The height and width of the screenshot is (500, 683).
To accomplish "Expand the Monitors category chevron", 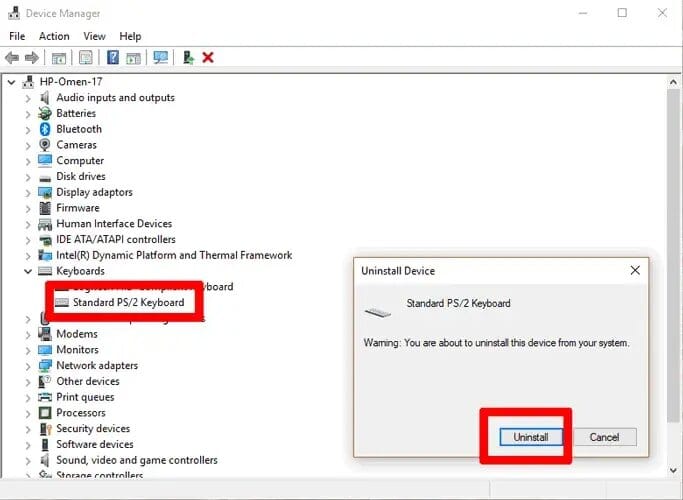I will (x=28, y=351).
